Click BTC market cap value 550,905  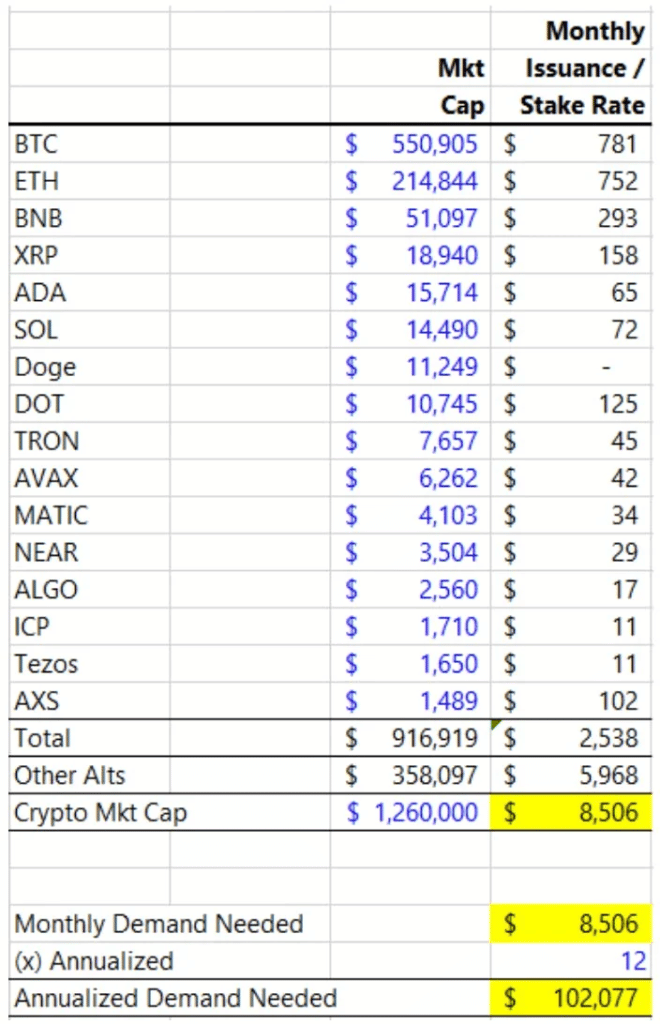click(x=435, y=144)
